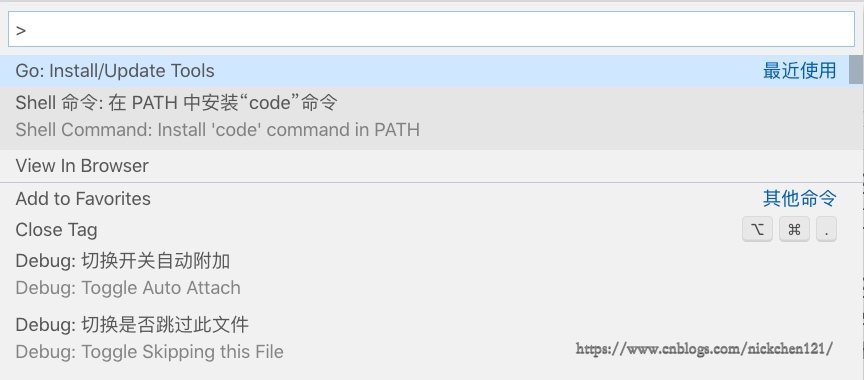Screen dimensions: 864x380
Task: Click the > prefix in the input
Action: coord(21,30)
